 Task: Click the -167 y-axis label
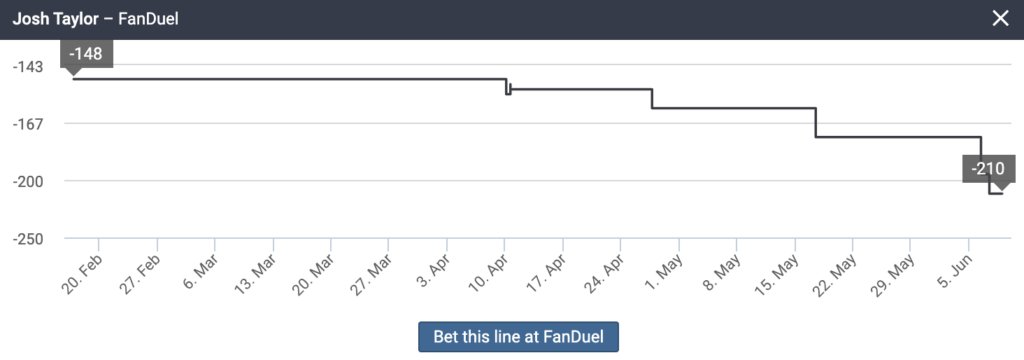[x=28, y=124]
